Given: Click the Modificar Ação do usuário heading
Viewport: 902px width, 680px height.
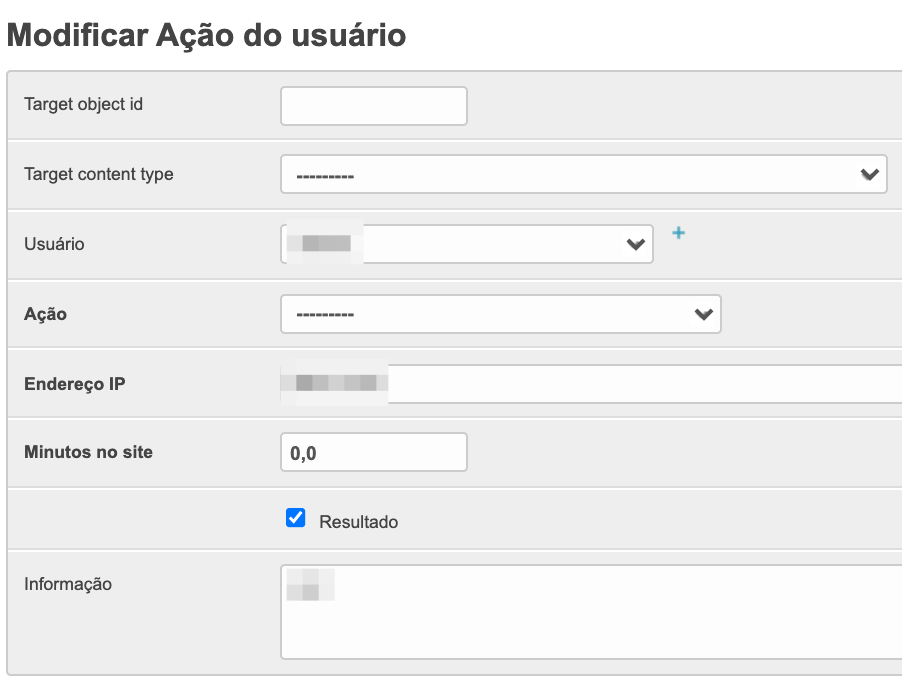Looking at the screenshot, I should tap(206, 36).
